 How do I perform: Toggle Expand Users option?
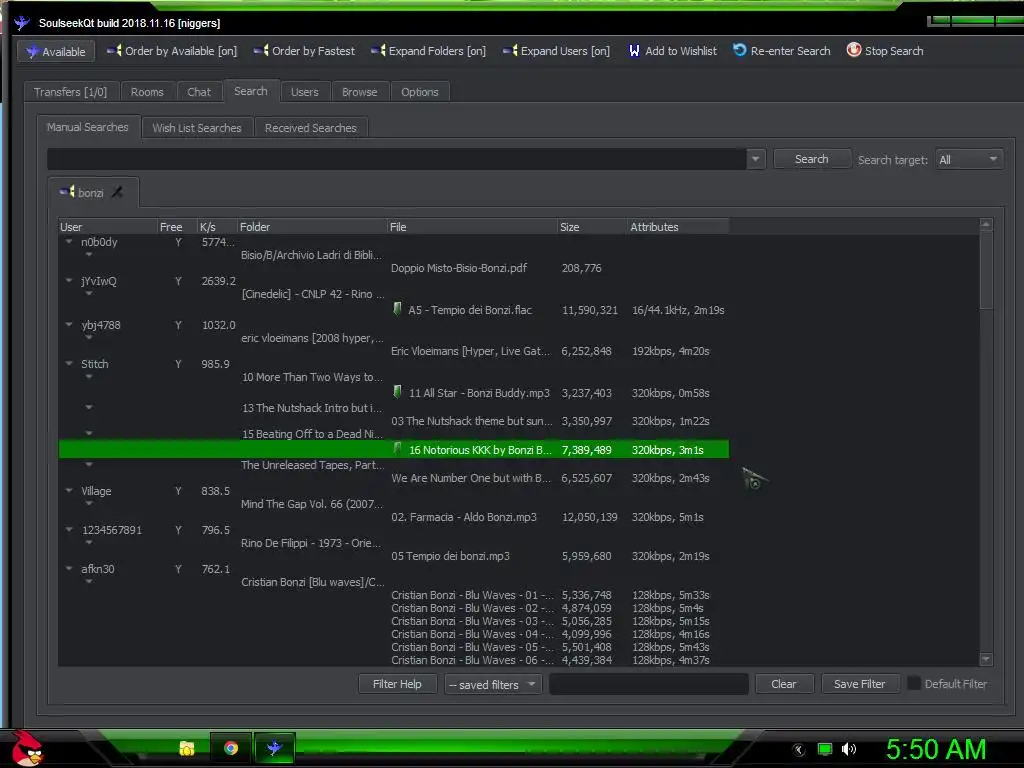[556, 51]
